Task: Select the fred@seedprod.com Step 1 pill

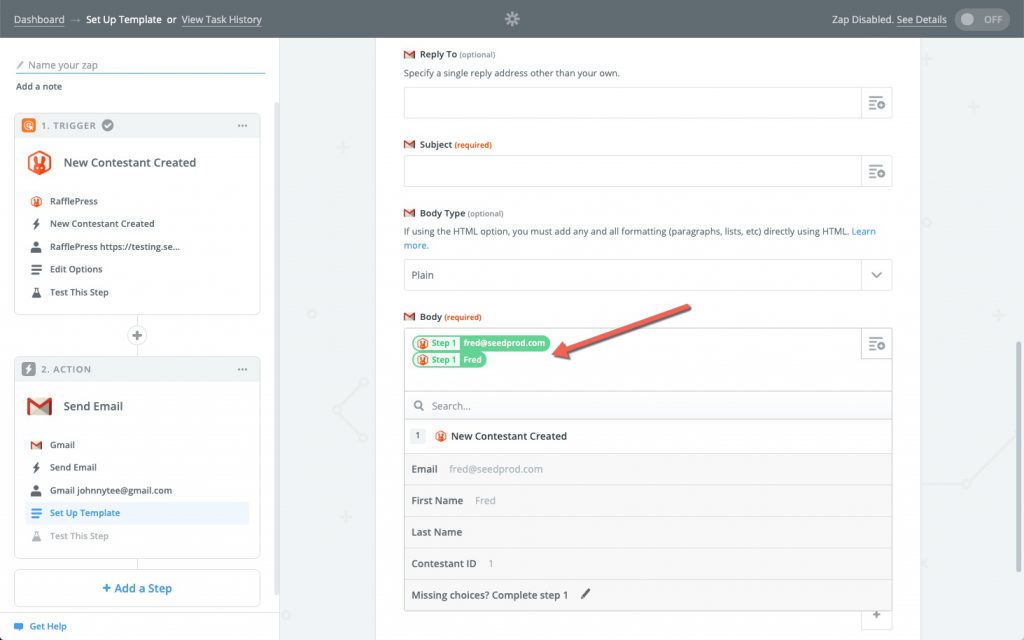Action: (x=481, y=343)
